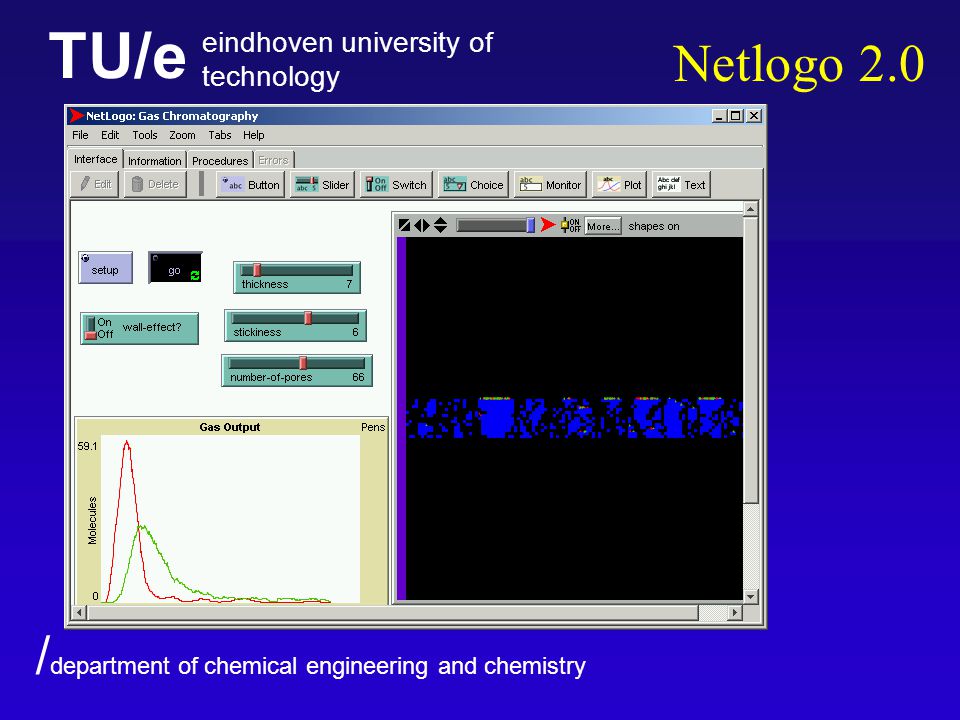Start the go forever button

(175, 268)
